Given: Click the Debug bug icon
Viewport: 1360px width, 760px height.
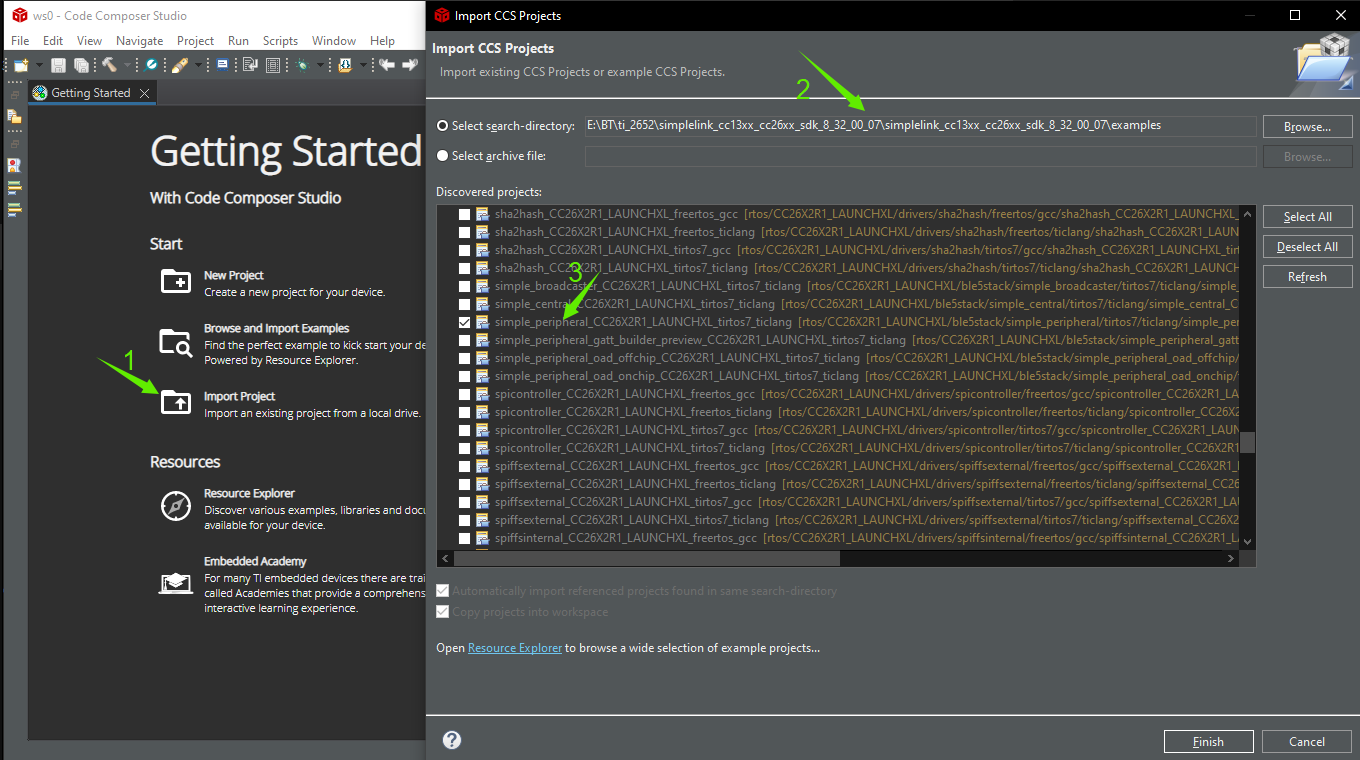Looking at the screenshot, I should 302,65.
